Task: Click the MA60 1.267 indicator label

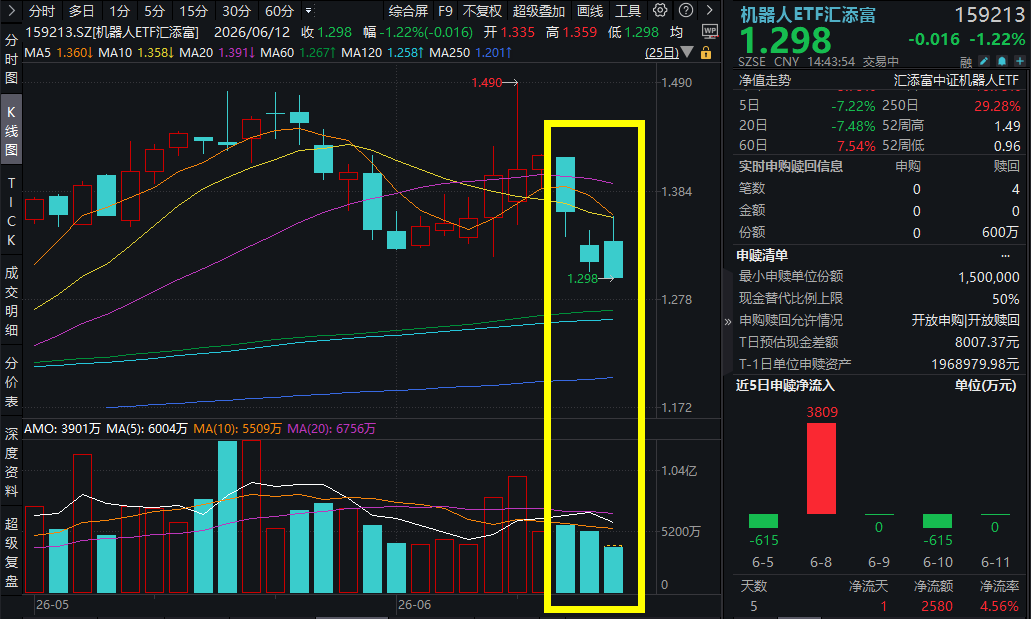Action: point(298,52)
